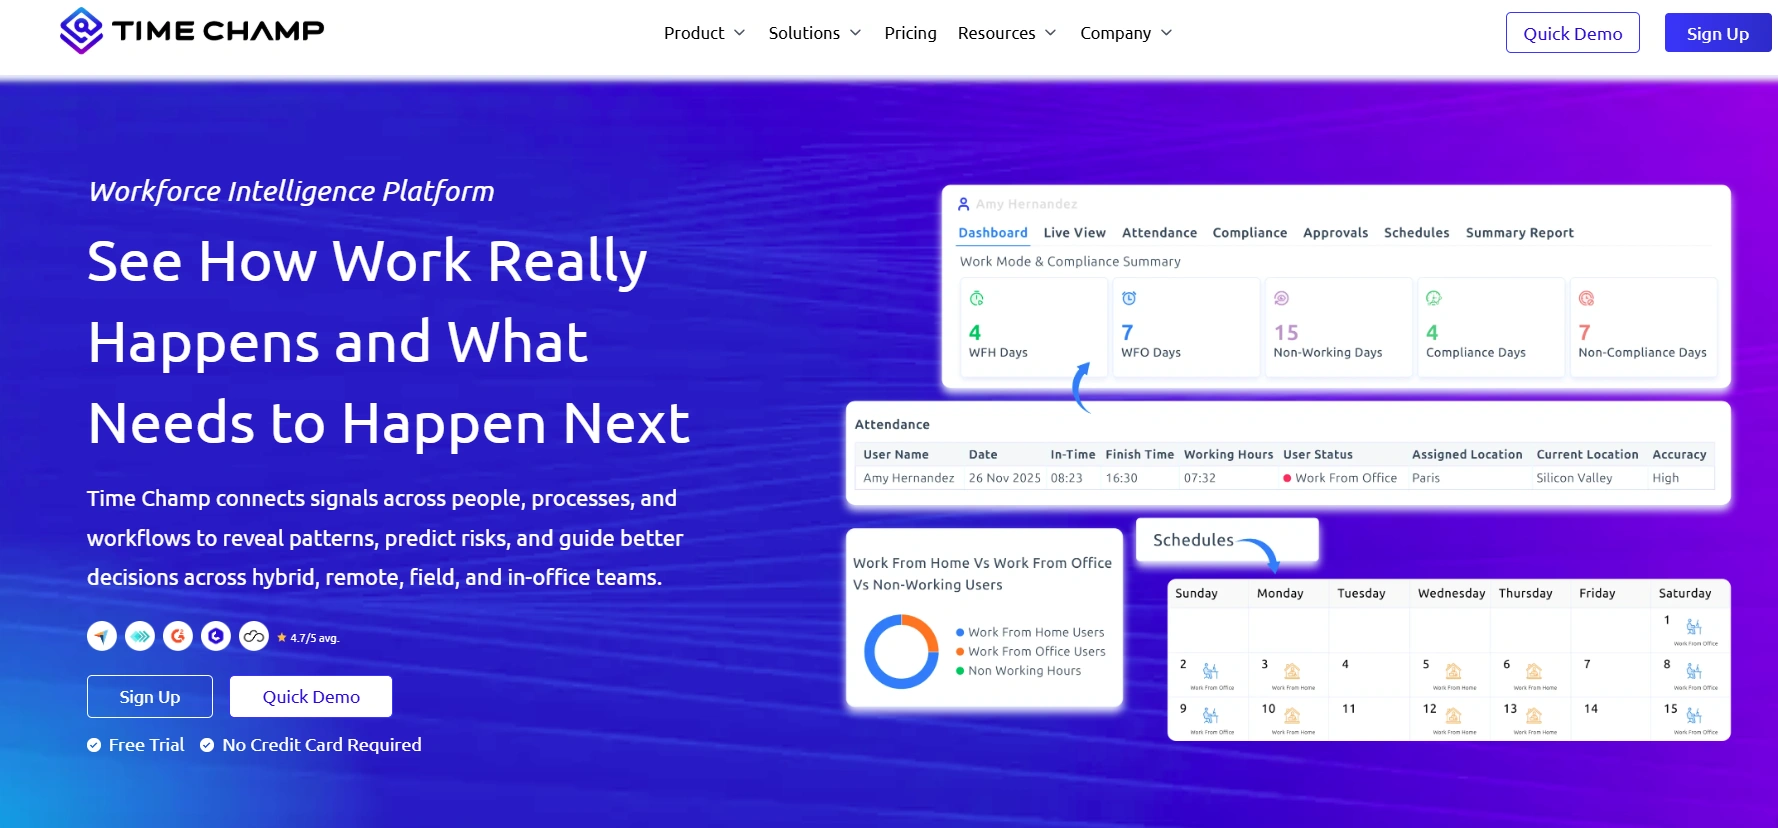Click the 'Silicon Valley' current location cell
The image size is (1778, 828).
point(1574,478)
